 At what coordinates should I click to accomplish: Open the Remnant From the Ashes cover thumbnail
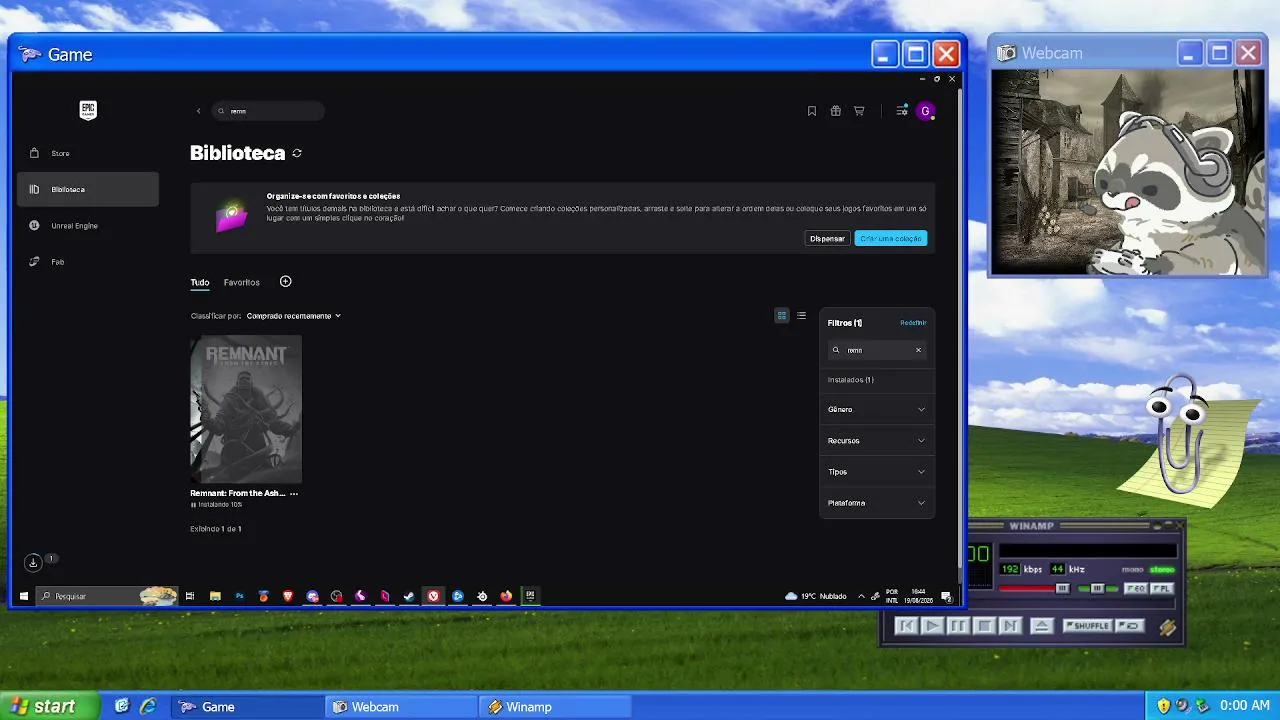(x=246, y=409)
